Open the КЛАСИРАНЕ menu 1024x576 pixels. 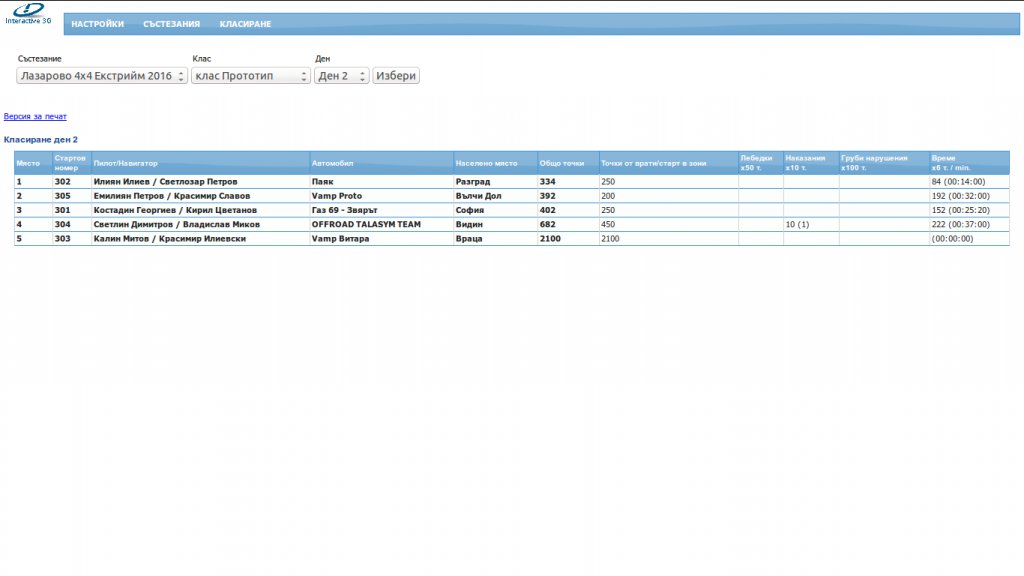245,24
